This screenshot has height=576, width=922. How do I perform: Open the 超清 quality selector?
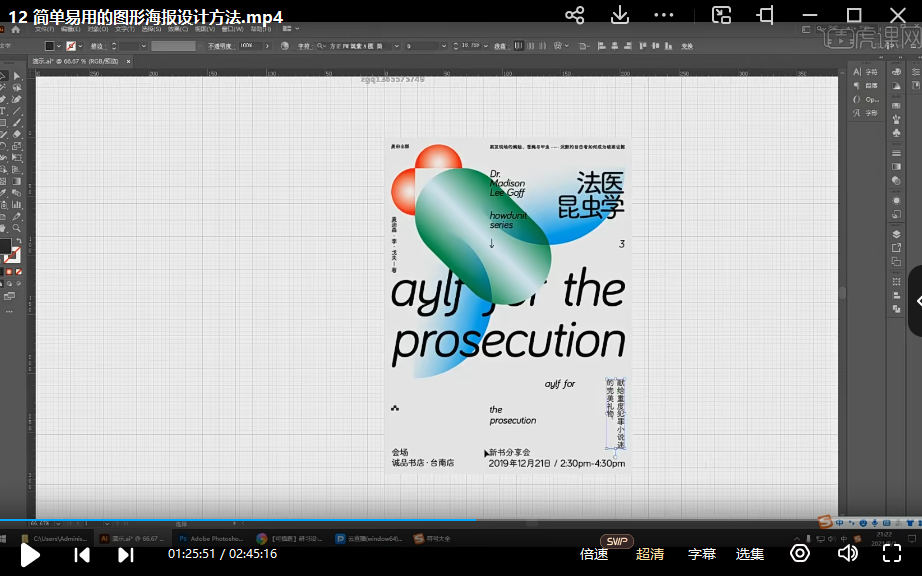pos(650,554)
